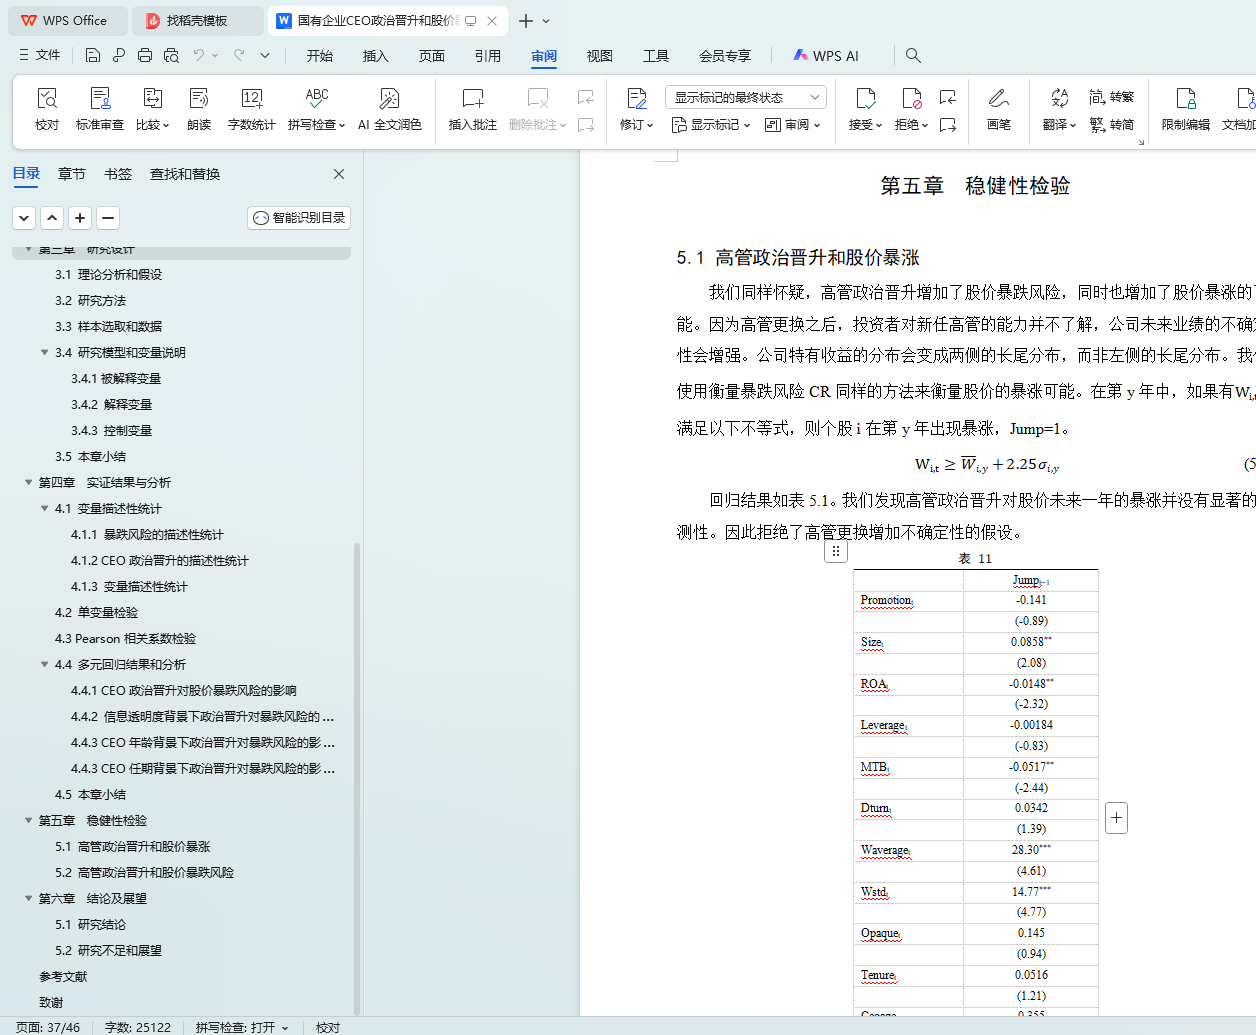
Task: Click 智能识别目录 button
Action: coord(299,218)
